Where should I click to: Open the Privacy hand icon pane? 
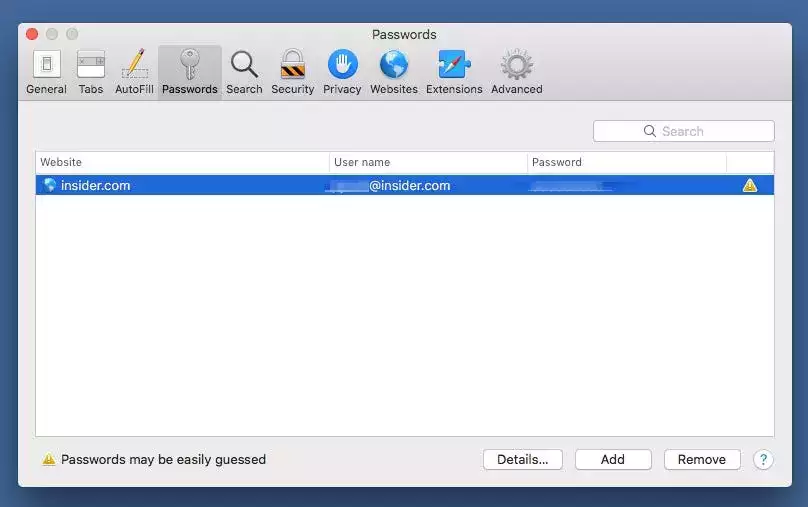342,72
